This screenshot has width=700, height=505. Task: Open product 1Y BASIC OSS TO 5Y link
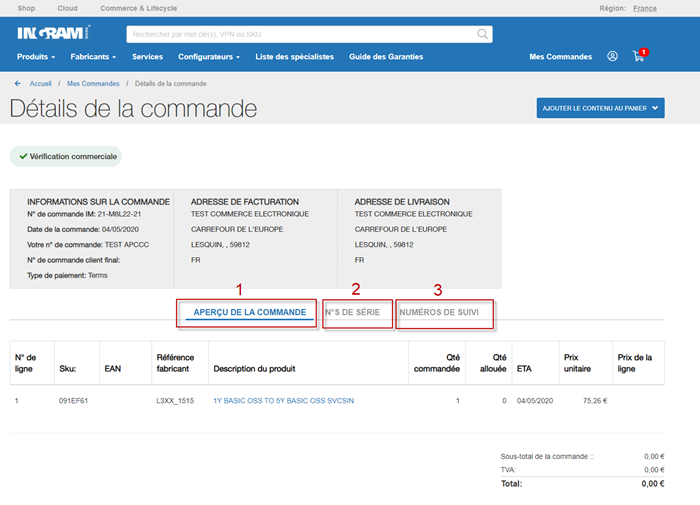[x=283, y=401]
